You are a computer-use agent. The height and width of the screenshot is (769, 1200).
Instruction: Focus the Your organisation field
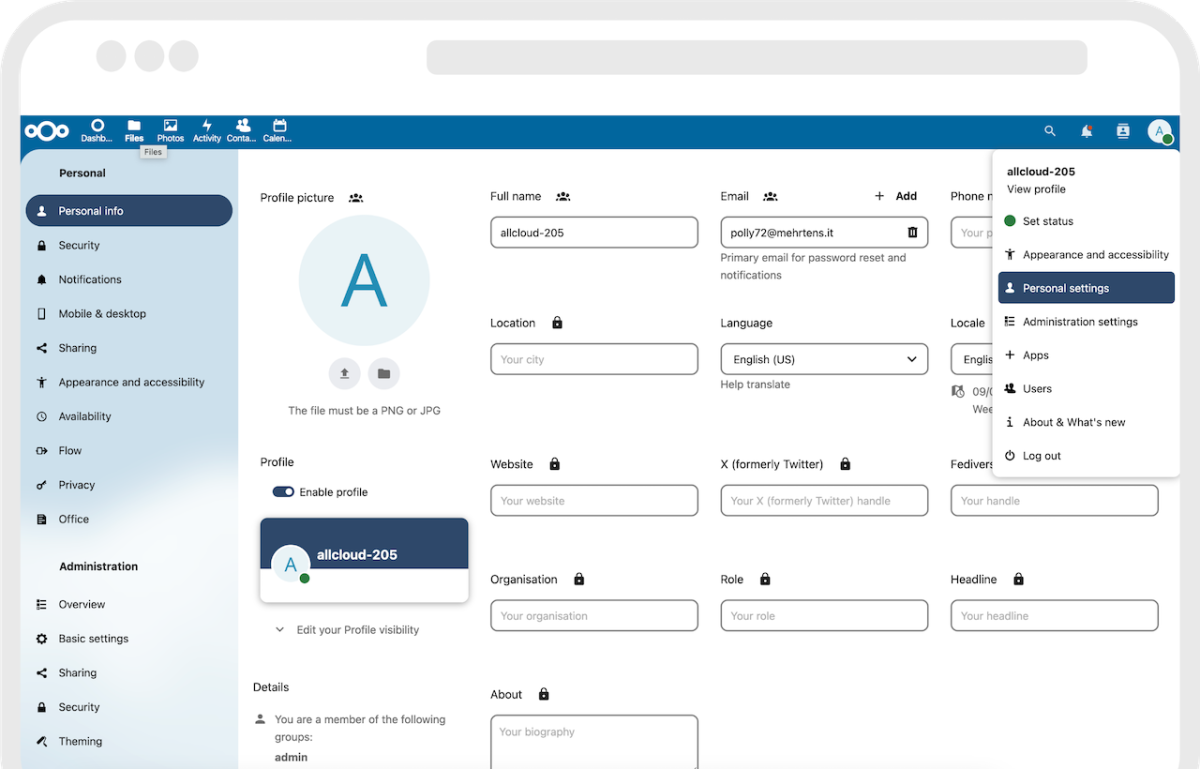point(594,615)
